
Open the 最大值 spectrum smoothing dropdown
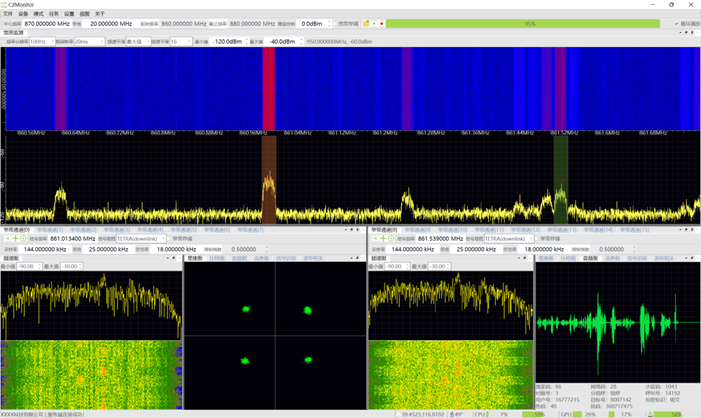[138, 42]
